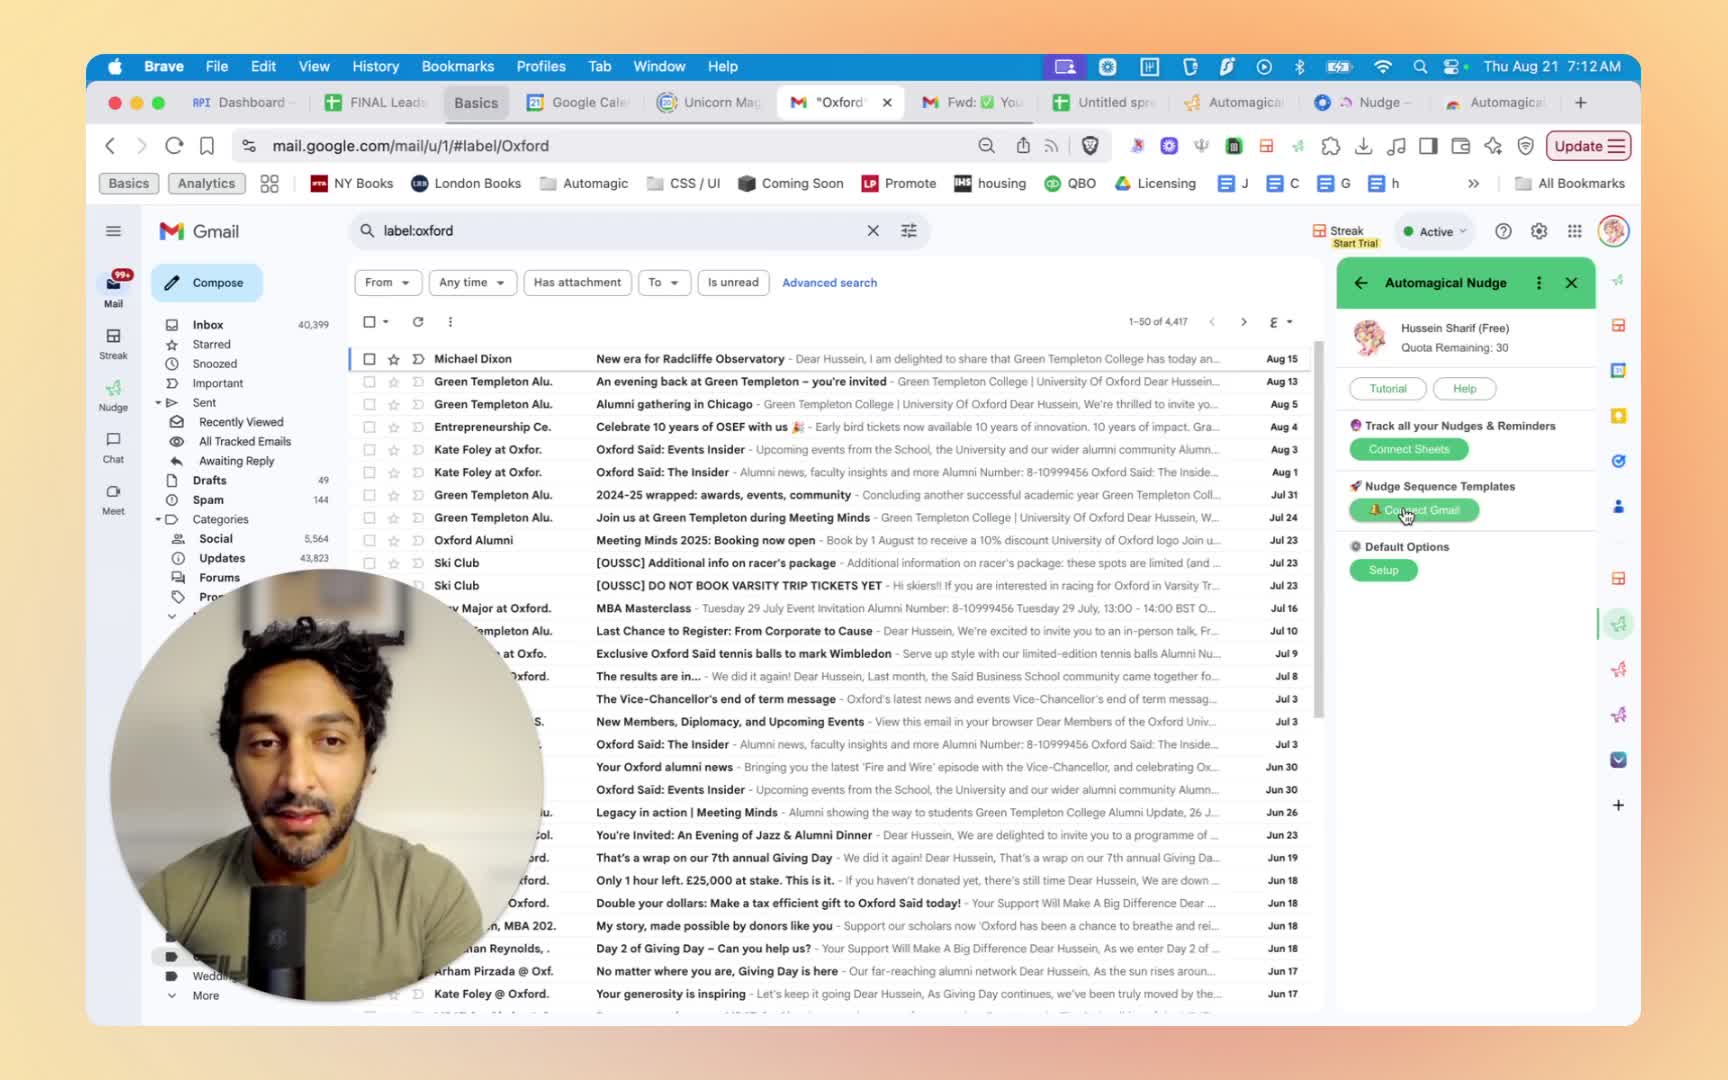
Task: Click the Connect Sheets button
Action: pos(1408,449)
